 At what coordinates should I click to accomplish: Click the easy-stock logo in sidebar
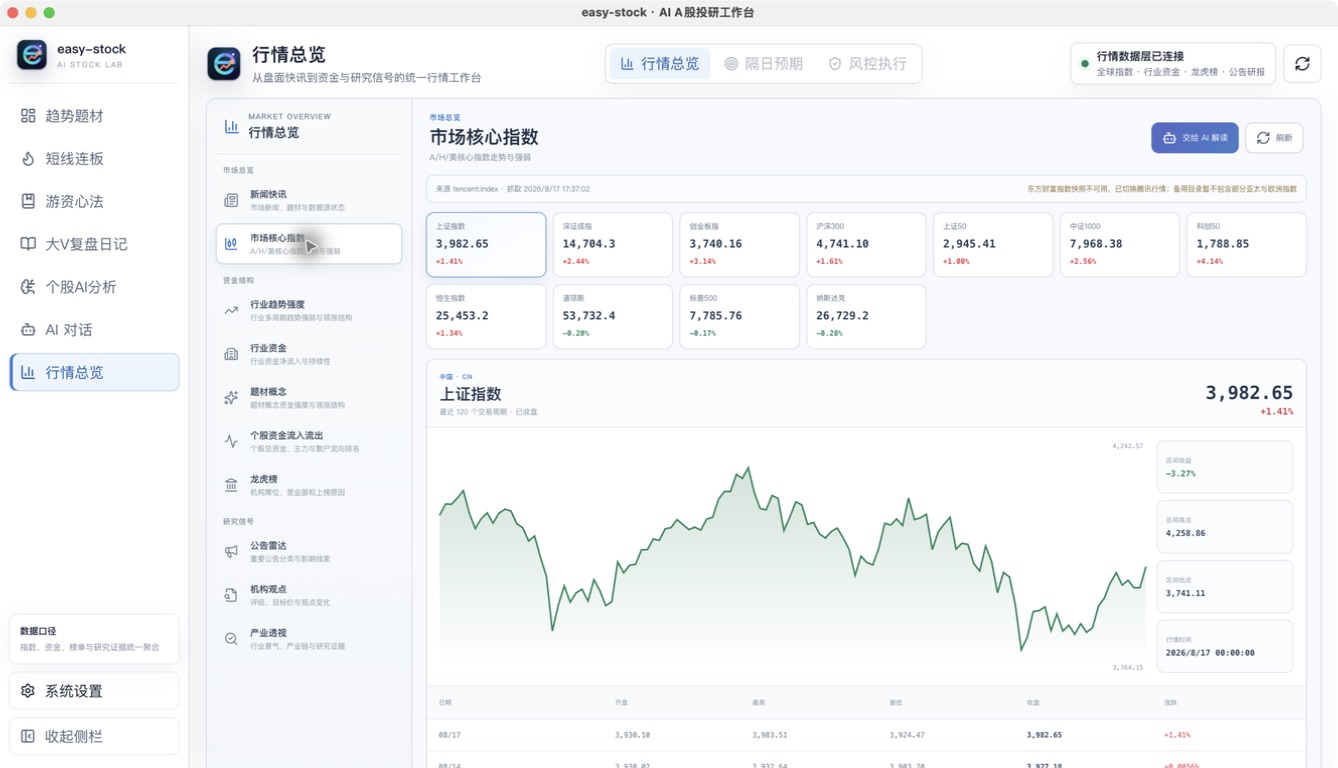click(32, 55)
